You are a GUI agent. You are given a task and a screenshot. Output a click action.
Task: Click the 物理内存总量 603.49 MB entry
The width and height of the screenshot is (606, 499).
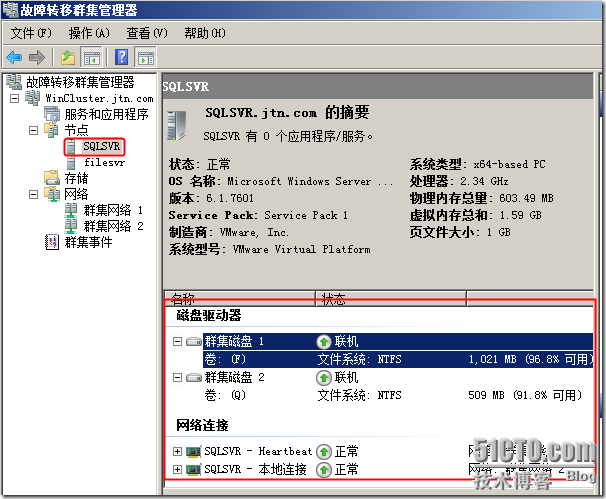482,198
